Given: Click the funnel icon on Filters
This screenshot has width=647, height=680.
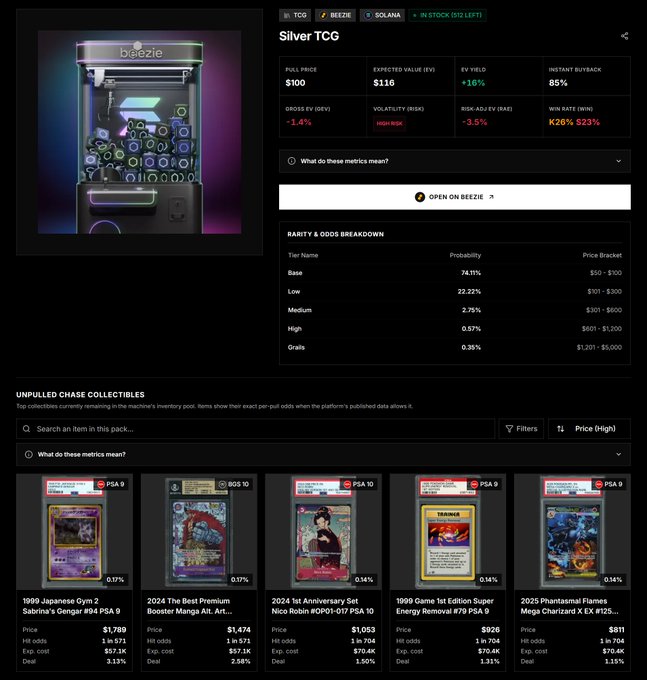Looking at the screenshot, I should [x=509, y=428].
